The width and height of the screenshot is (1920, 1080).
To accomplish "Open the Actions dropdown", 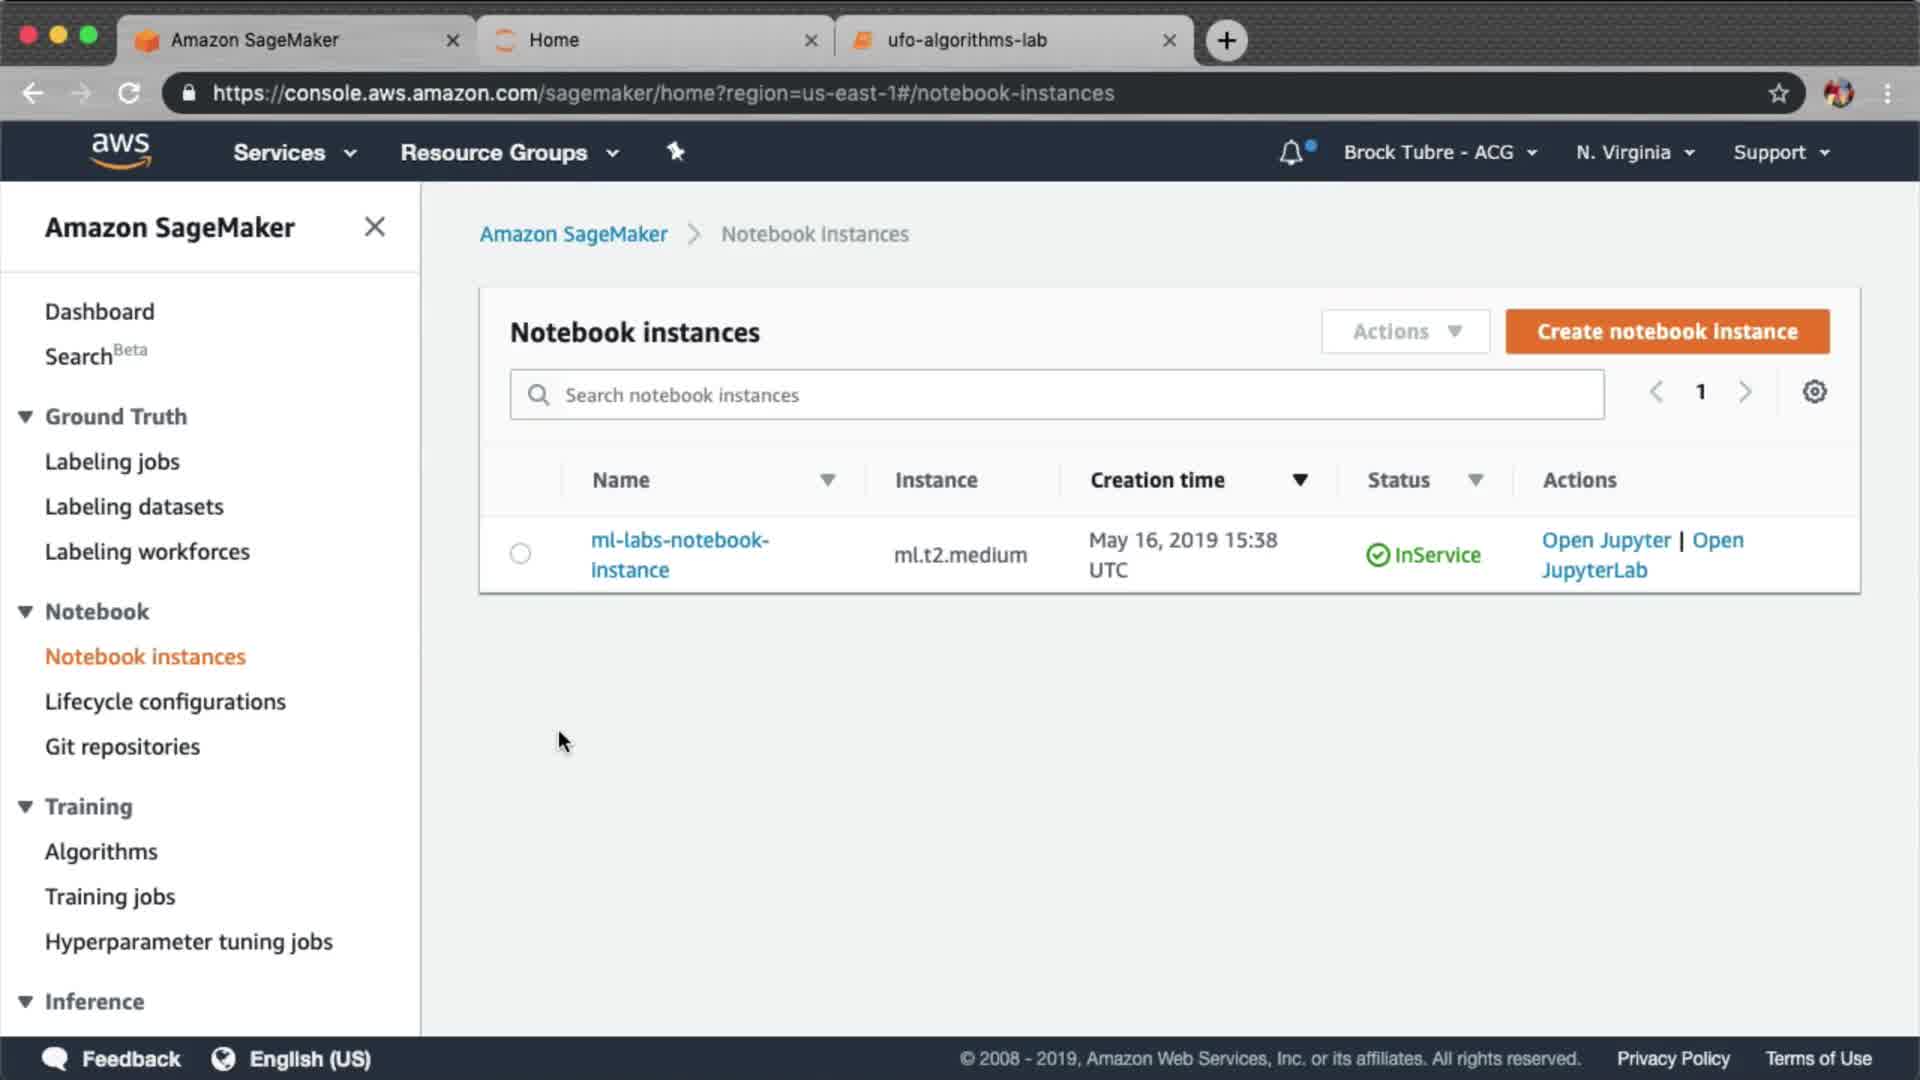I will click(x=1405, y=332).
